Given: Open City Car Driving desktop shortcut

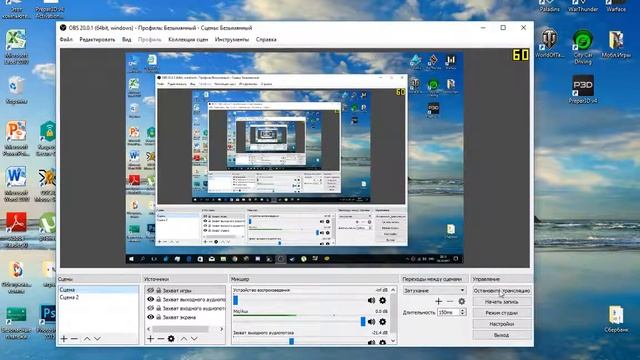Looking at the screenshot, I should point(583,46).
